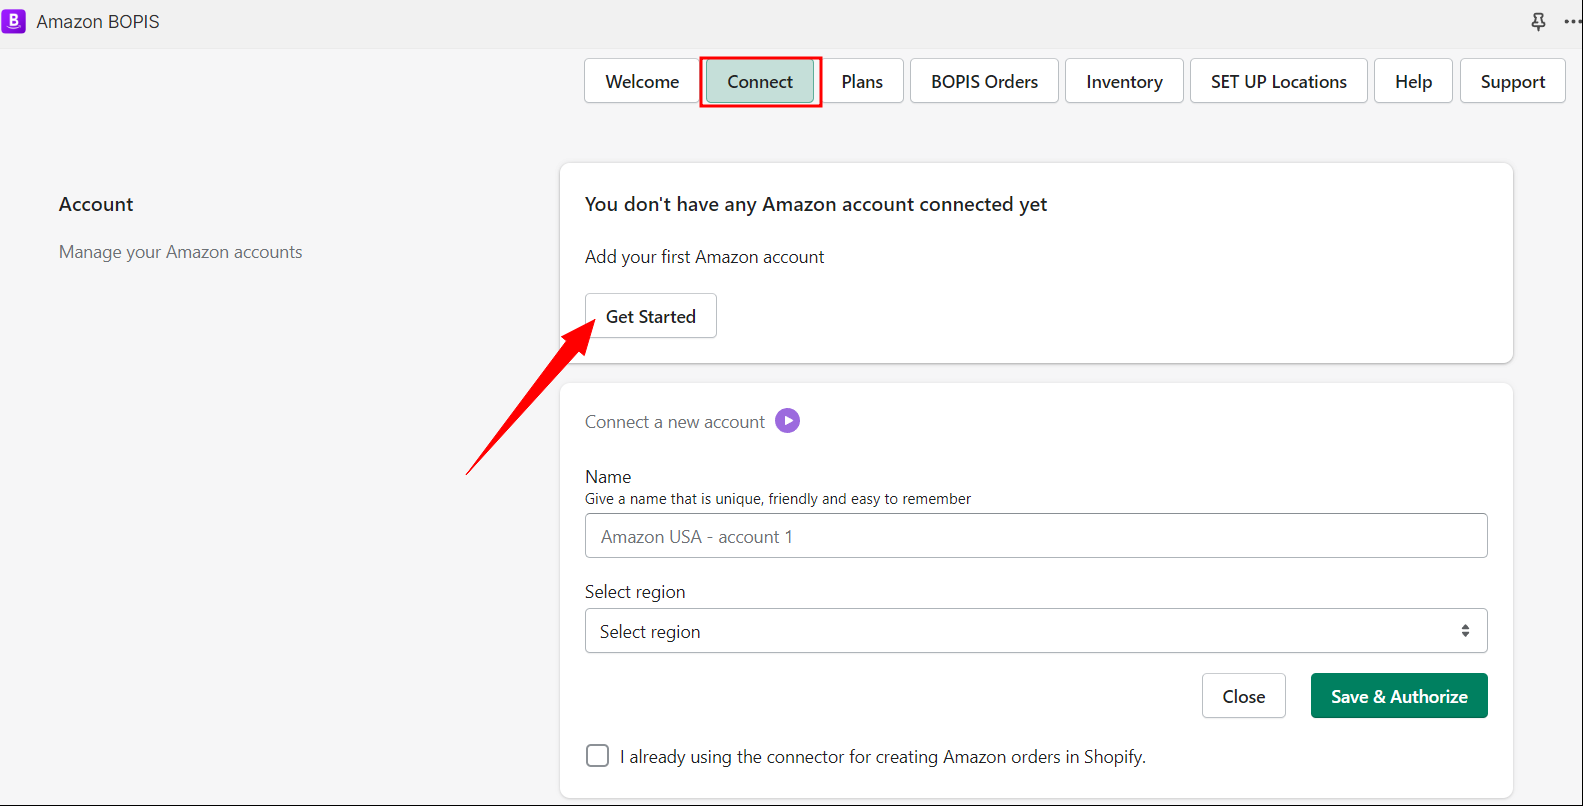The width and height of the screenshot is (1583, 806).
Task: Open the three-dots more options menu
Action: pyautogui.click(x=1573, y=21)
